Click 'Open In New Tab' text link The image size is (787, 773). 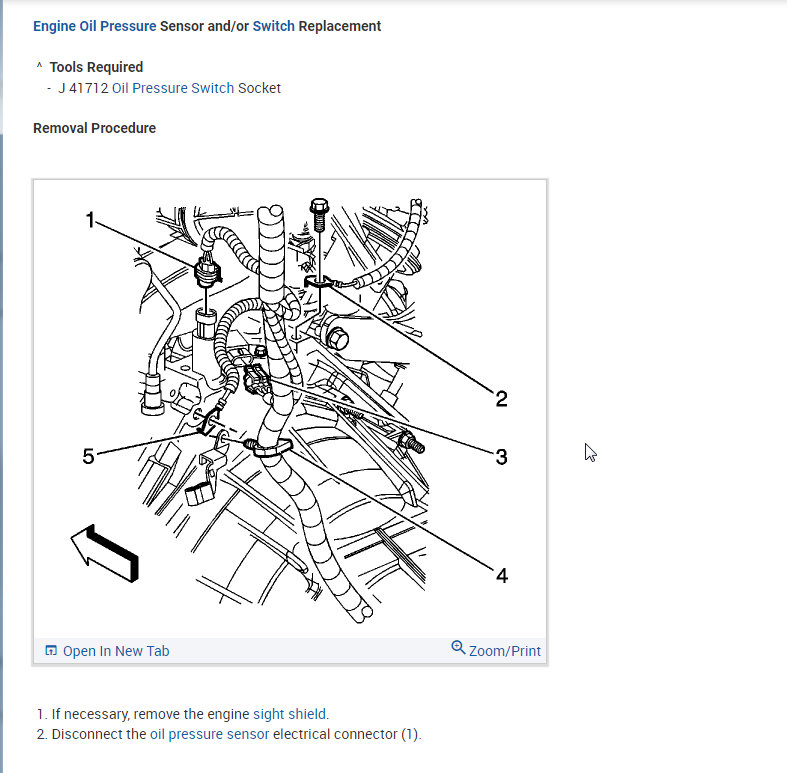click(116, 651)
